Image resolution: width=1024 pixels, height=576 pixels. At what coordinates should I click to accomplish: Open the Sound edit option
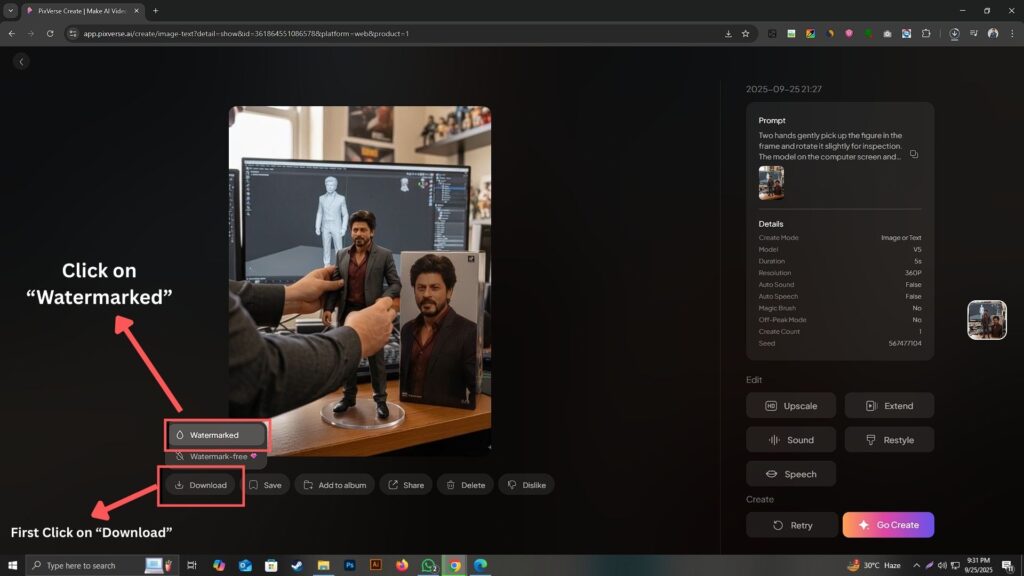pyautogui.click(x=791, y=440)
